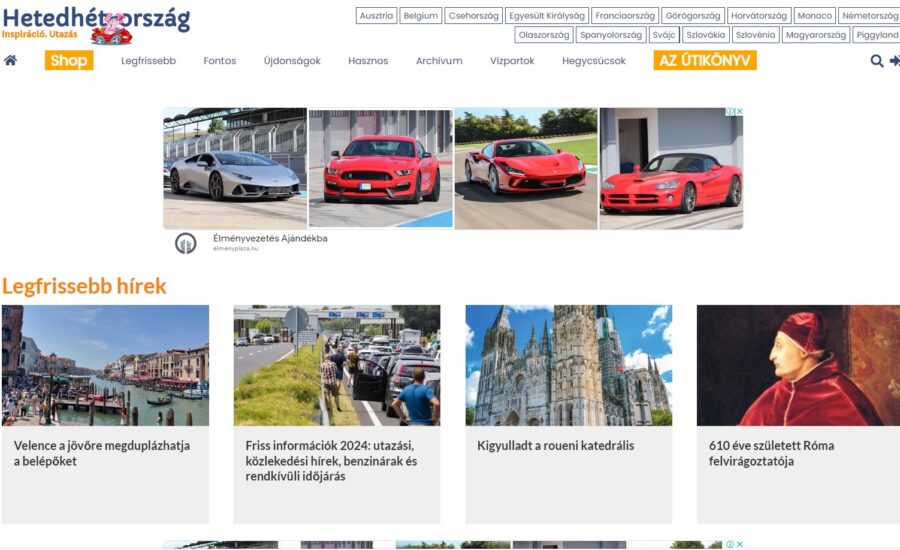Open the Kigyulladt a roueni katedrális article
900x550 pixels.
(x=555, y=446)
